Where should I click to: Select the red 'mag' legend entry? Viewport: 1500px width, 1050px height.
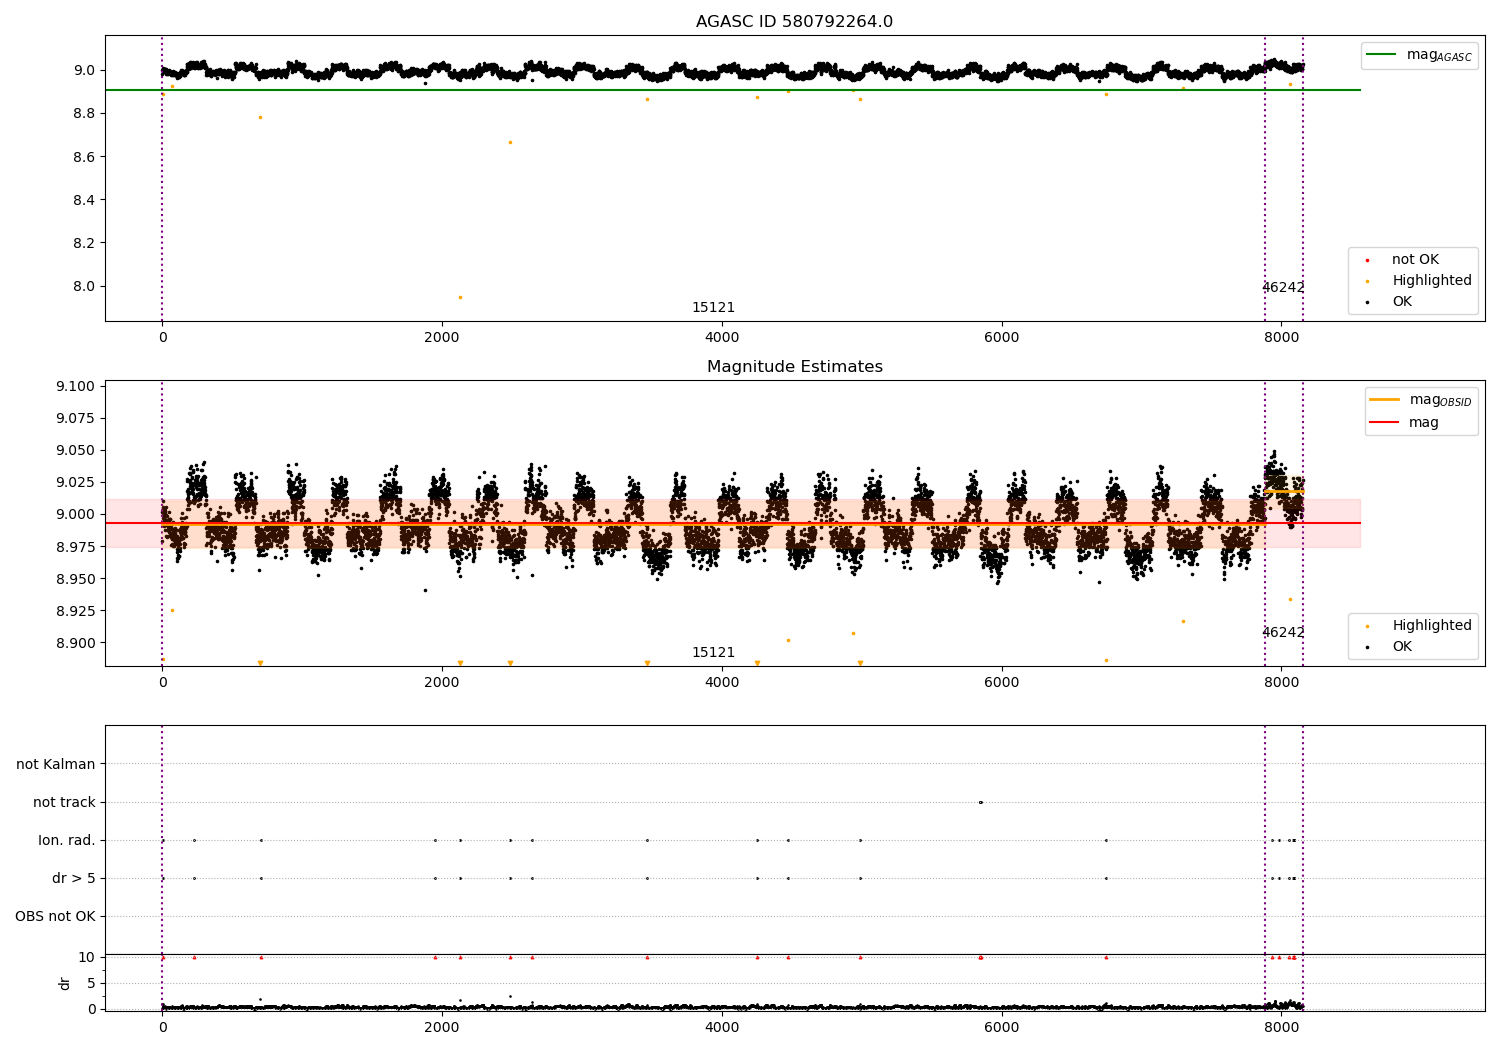1405,423
